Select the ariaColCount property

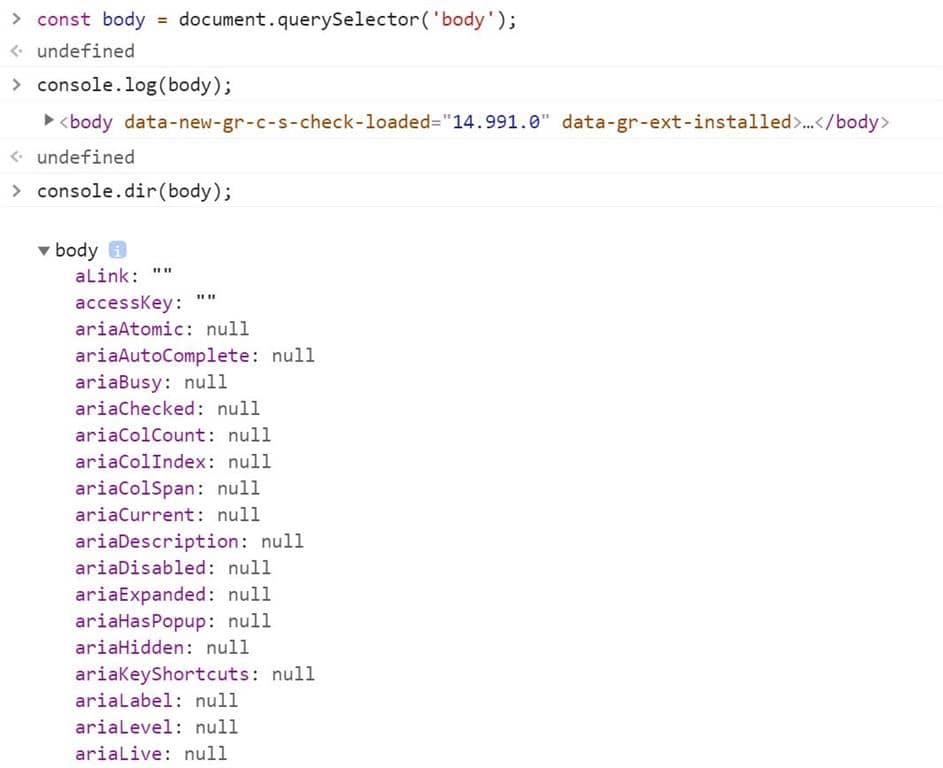(x=173, y=435)
